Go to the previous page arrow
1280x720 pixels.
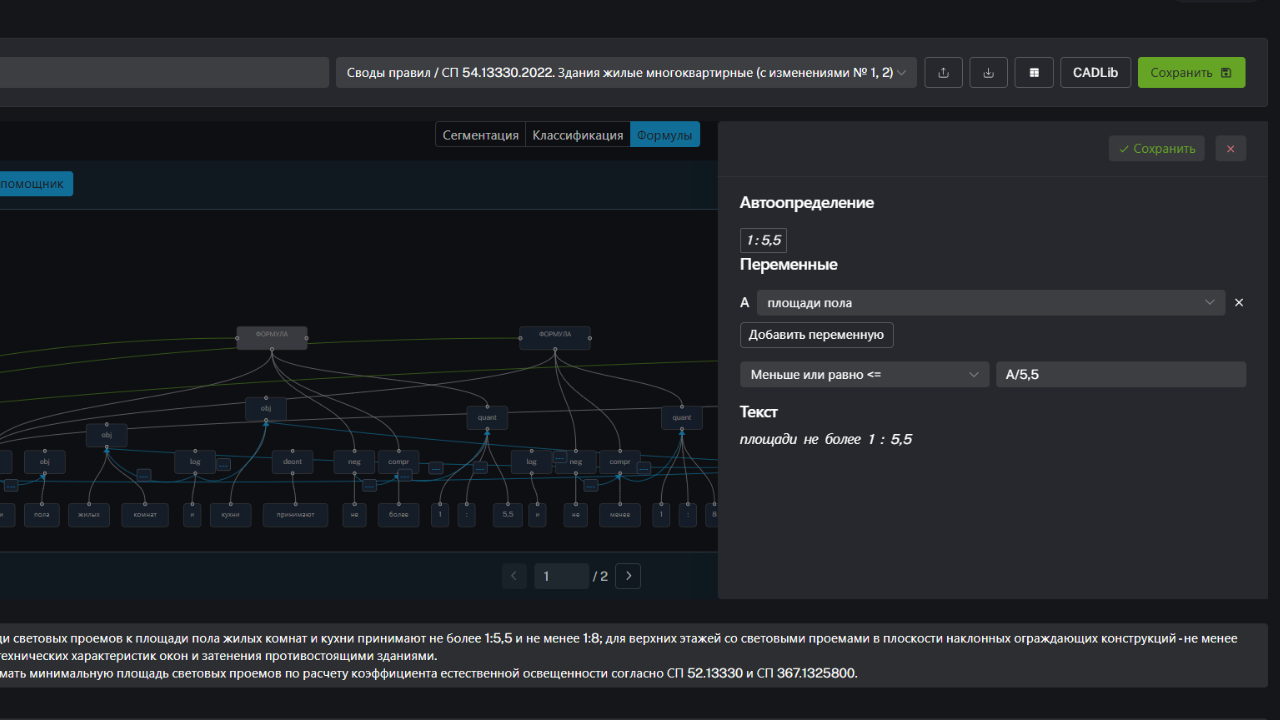514,576
